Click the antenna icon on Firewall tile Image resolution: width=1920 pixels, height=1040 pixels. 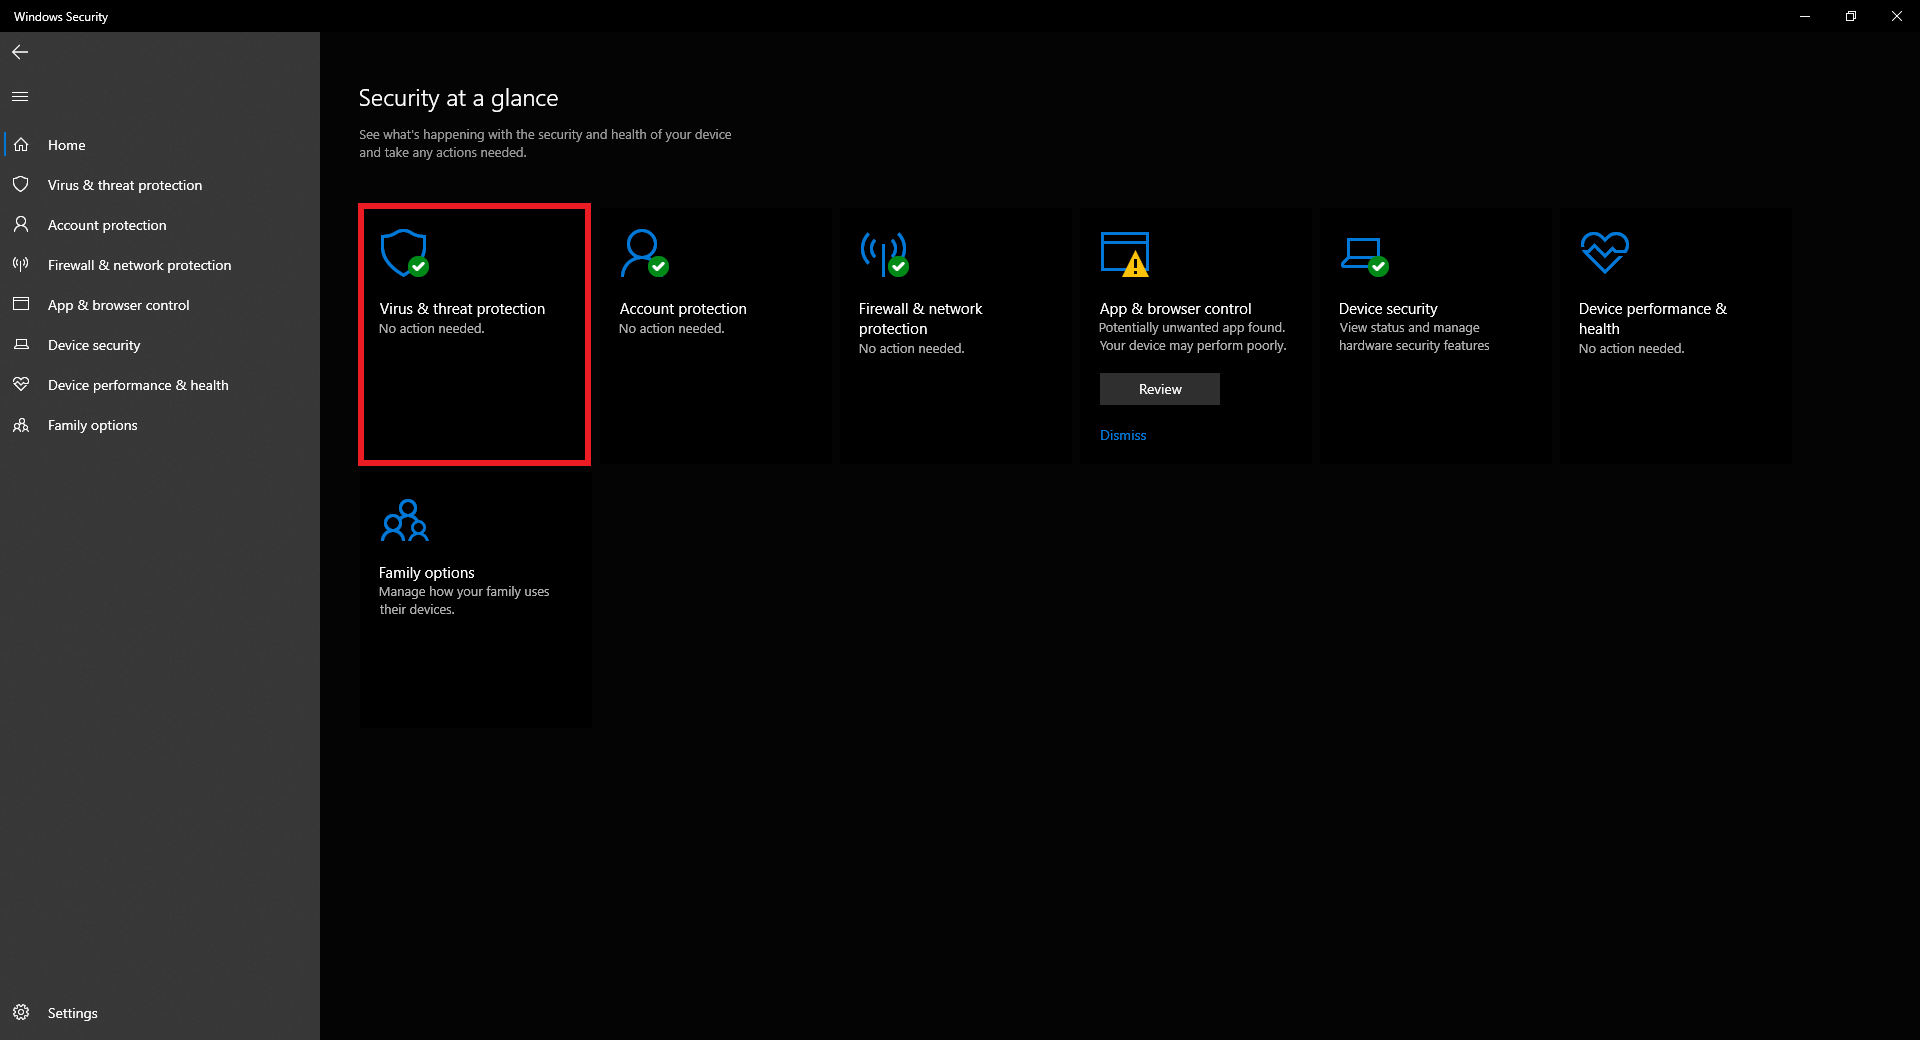pyautogui.click(x=884, y=254)
